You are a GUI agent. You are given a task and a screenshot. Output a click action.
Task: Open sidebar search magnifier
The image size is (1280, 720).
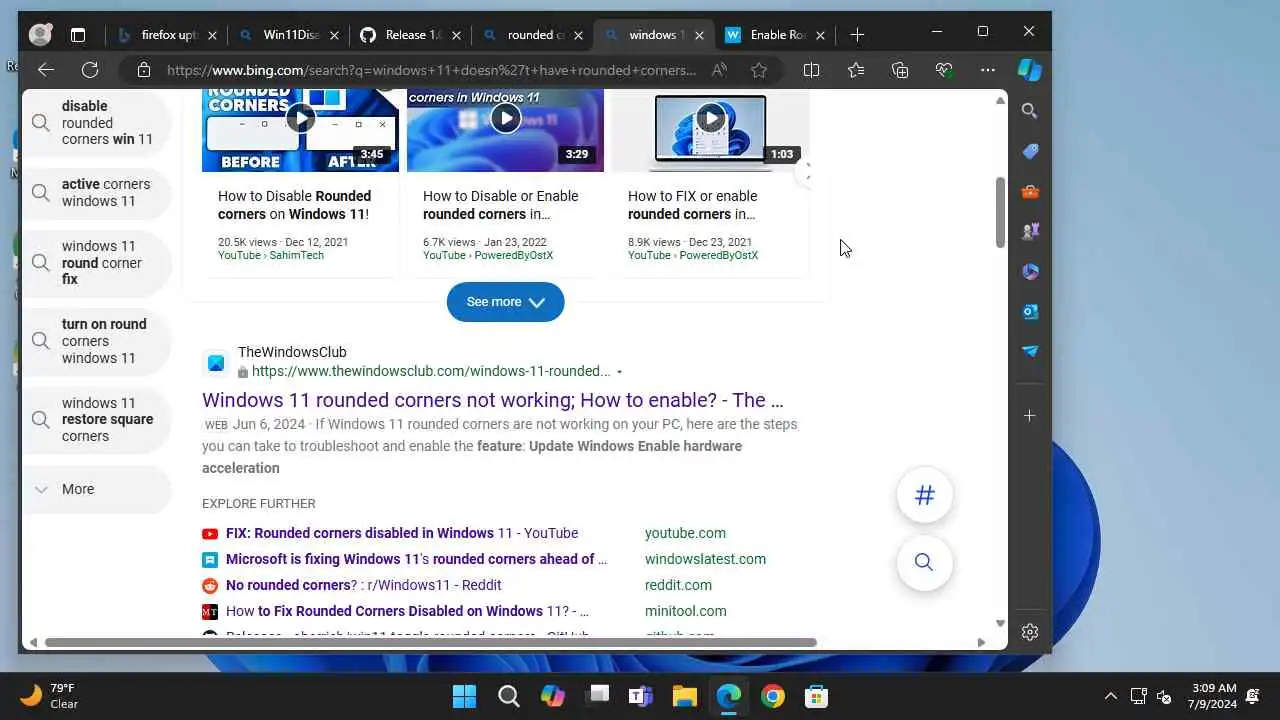[x=1030, y=111]
